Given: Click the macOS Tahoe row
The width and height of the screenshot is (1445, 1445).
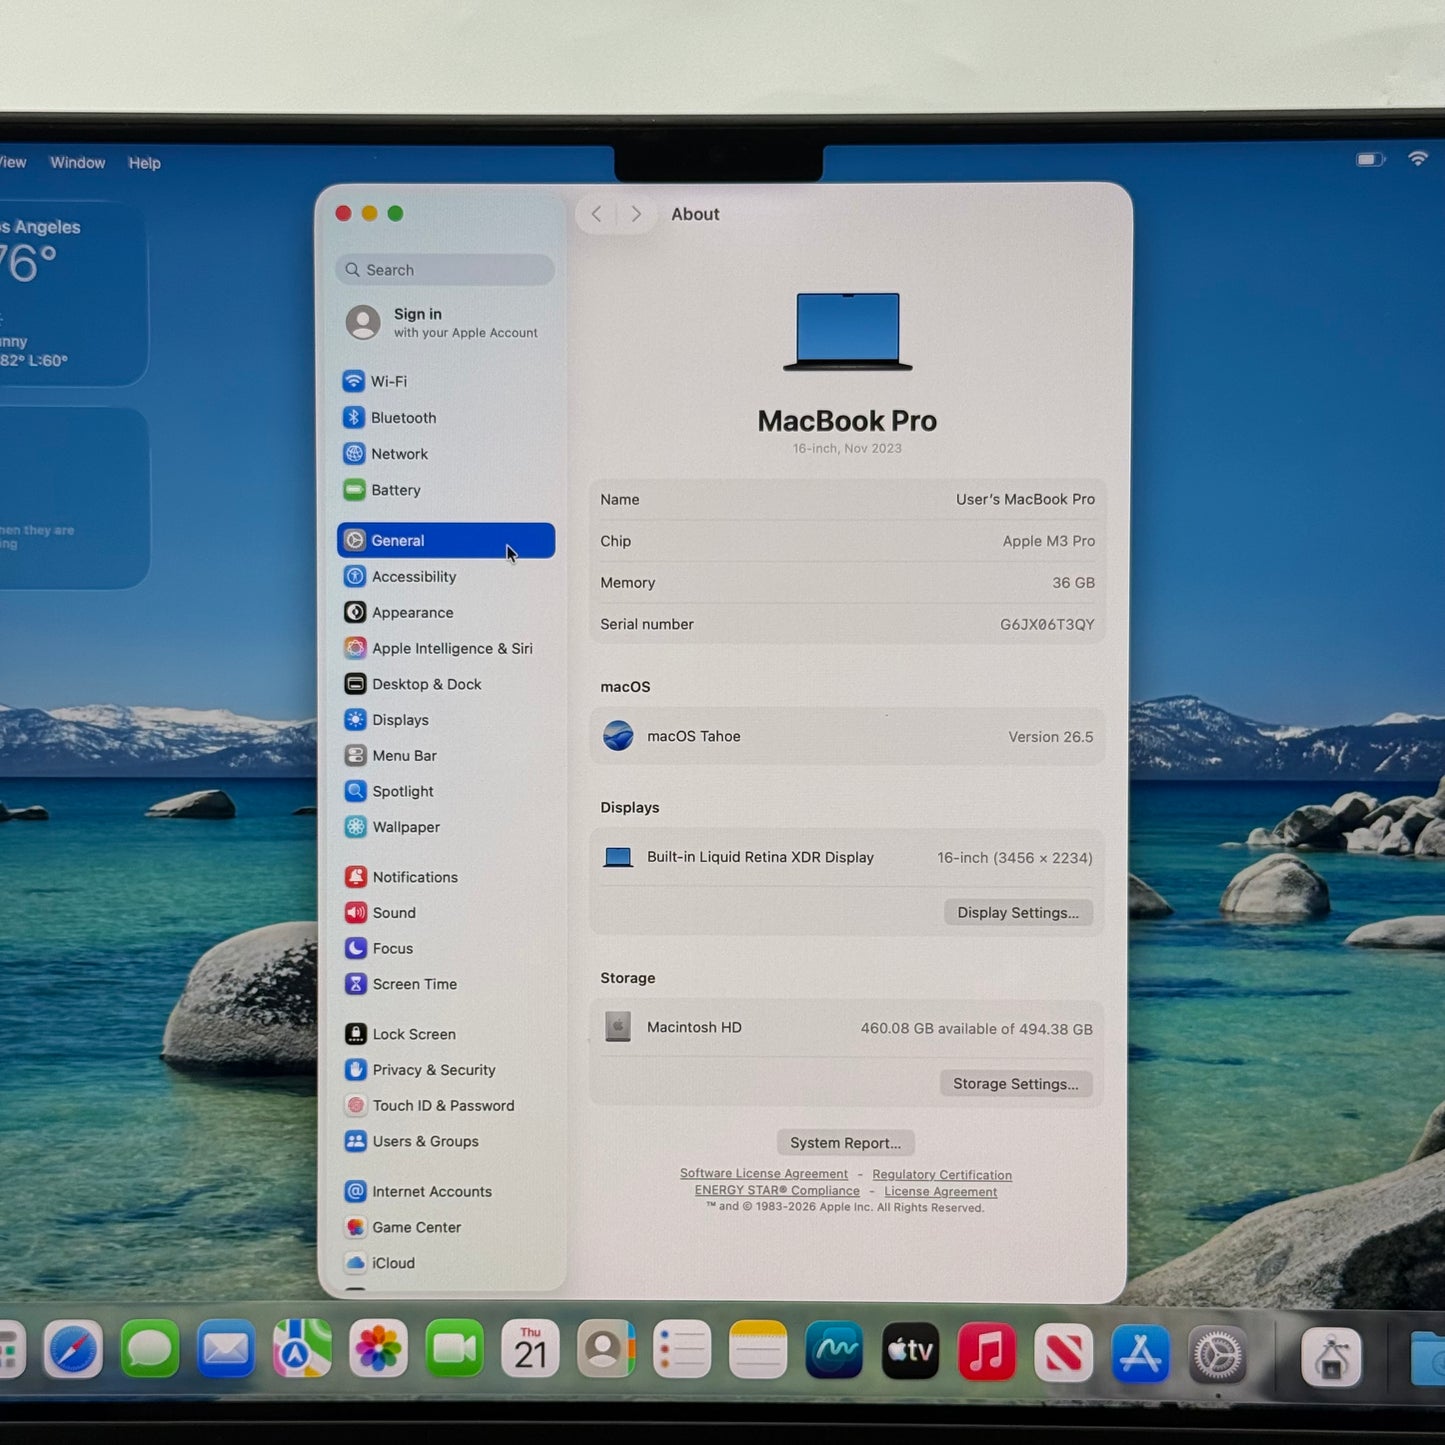Looking at the screenshot, I should click(x=847, y=736).
